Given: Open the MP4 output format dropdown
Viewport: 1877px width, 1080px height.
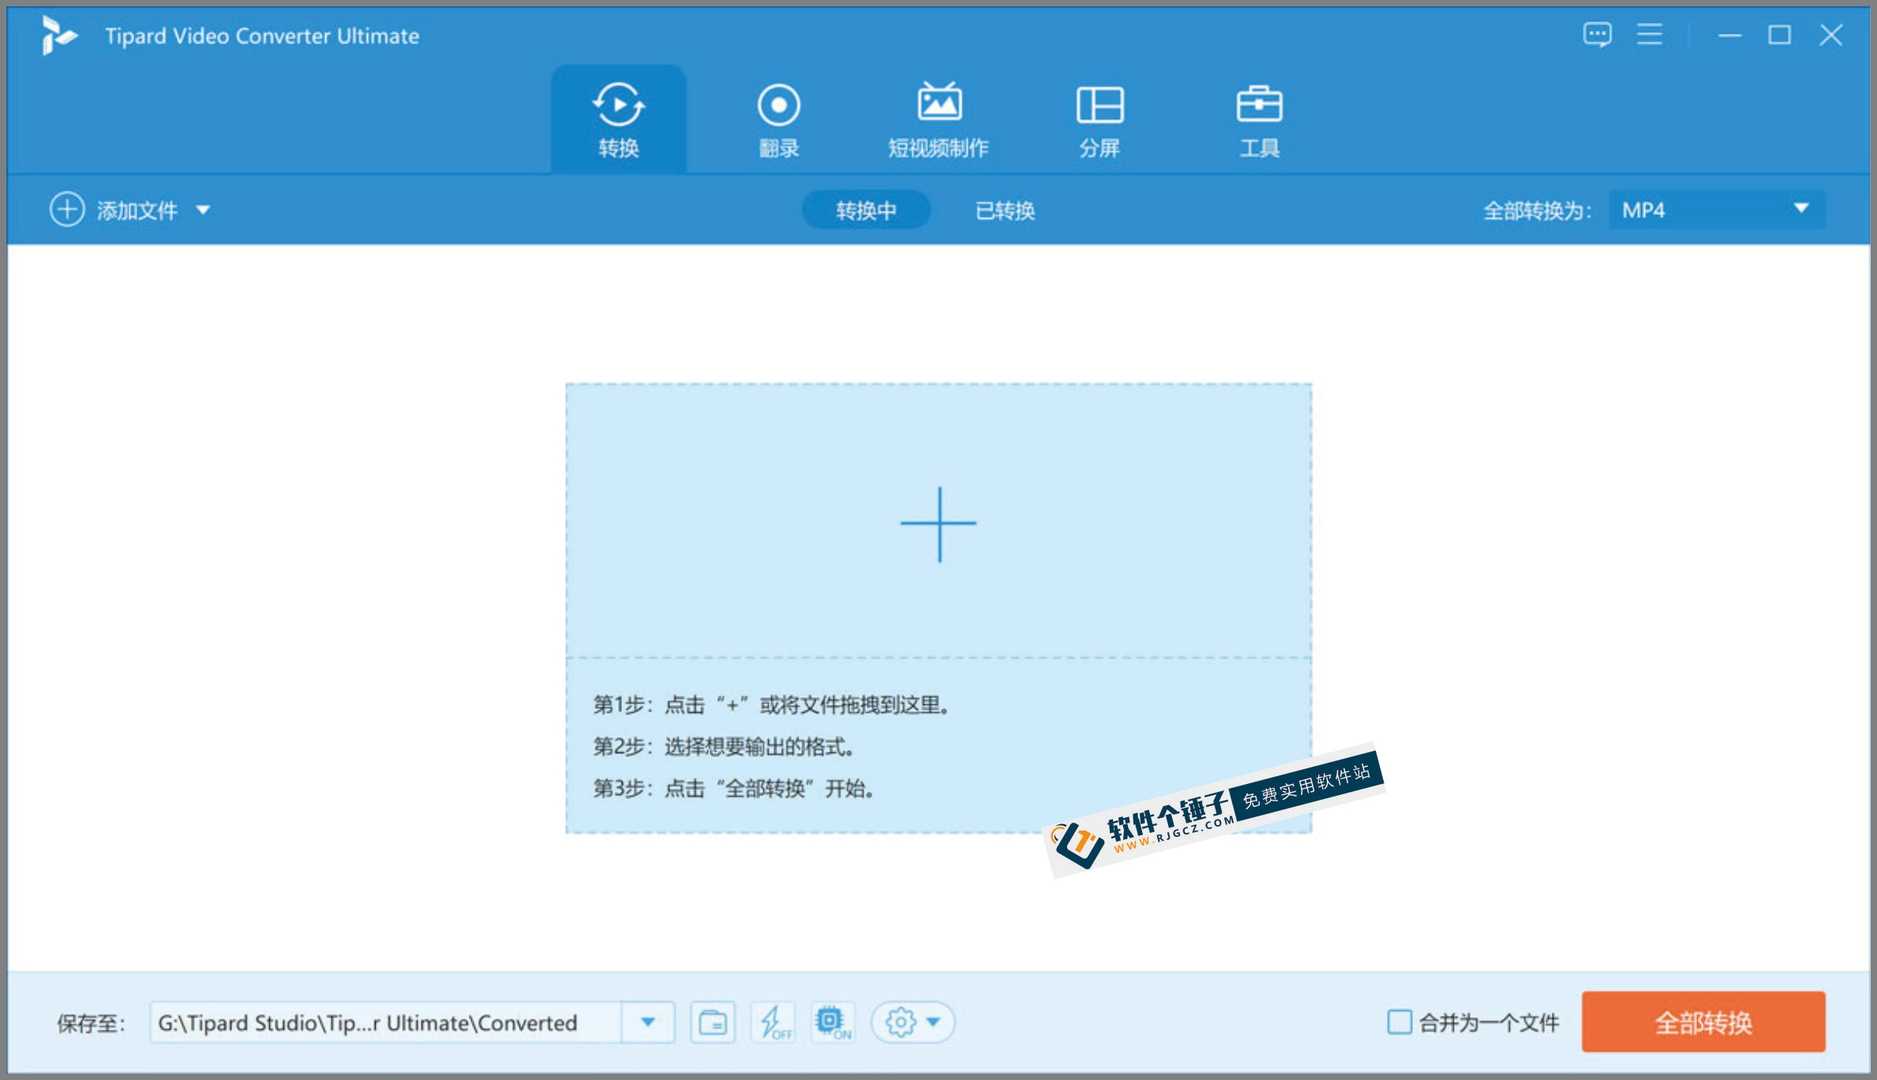Looking at the screenshot, I should (x=1716, y=210).
